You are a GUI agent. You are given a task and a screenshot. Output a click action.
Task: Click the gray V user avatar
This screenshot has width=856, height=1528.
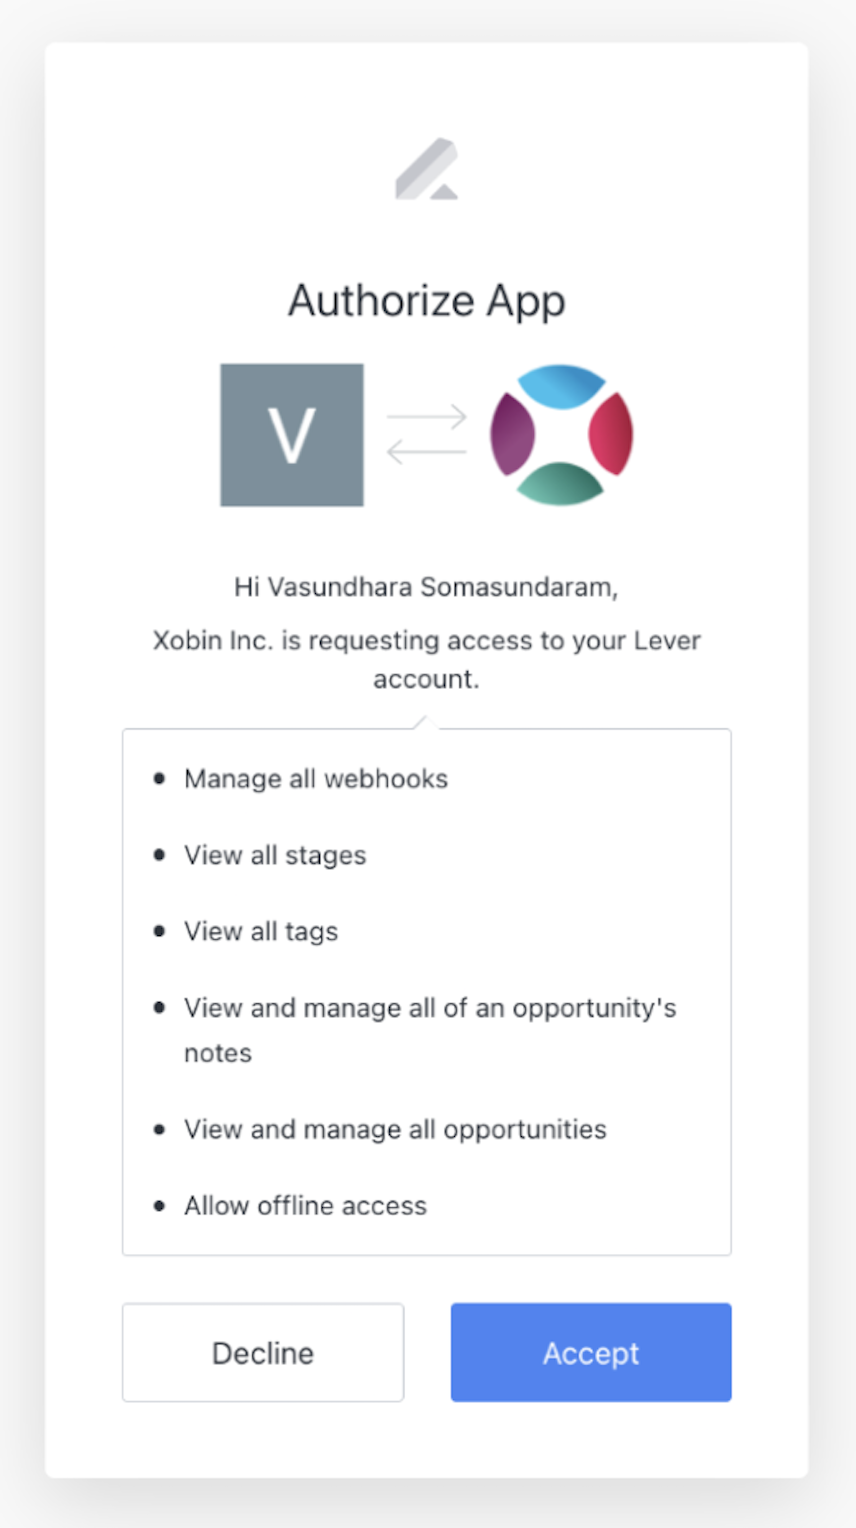pos(292,435)
